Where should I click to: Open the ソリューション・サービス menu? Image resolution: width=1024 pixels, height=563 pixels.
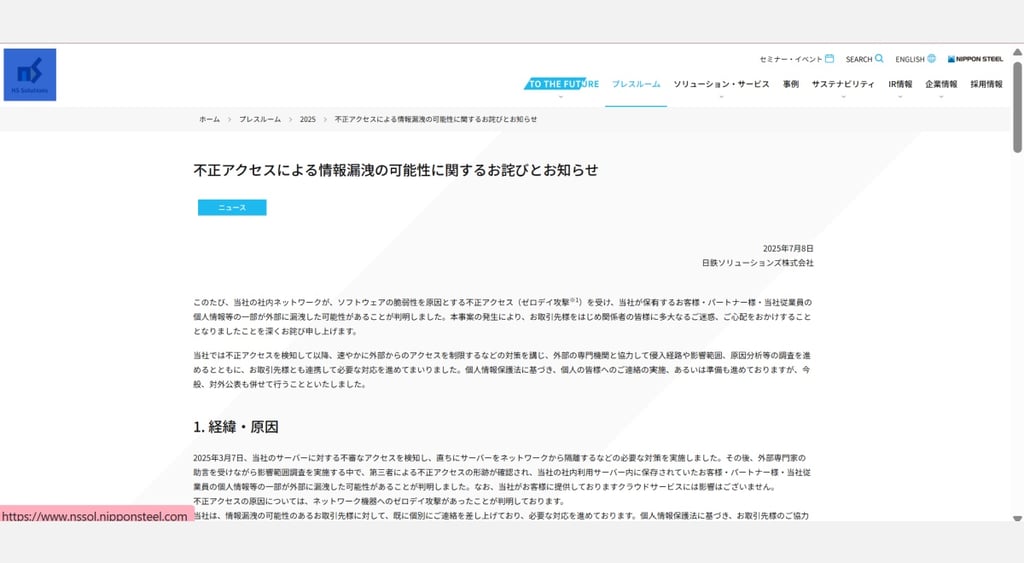point(722,84)
